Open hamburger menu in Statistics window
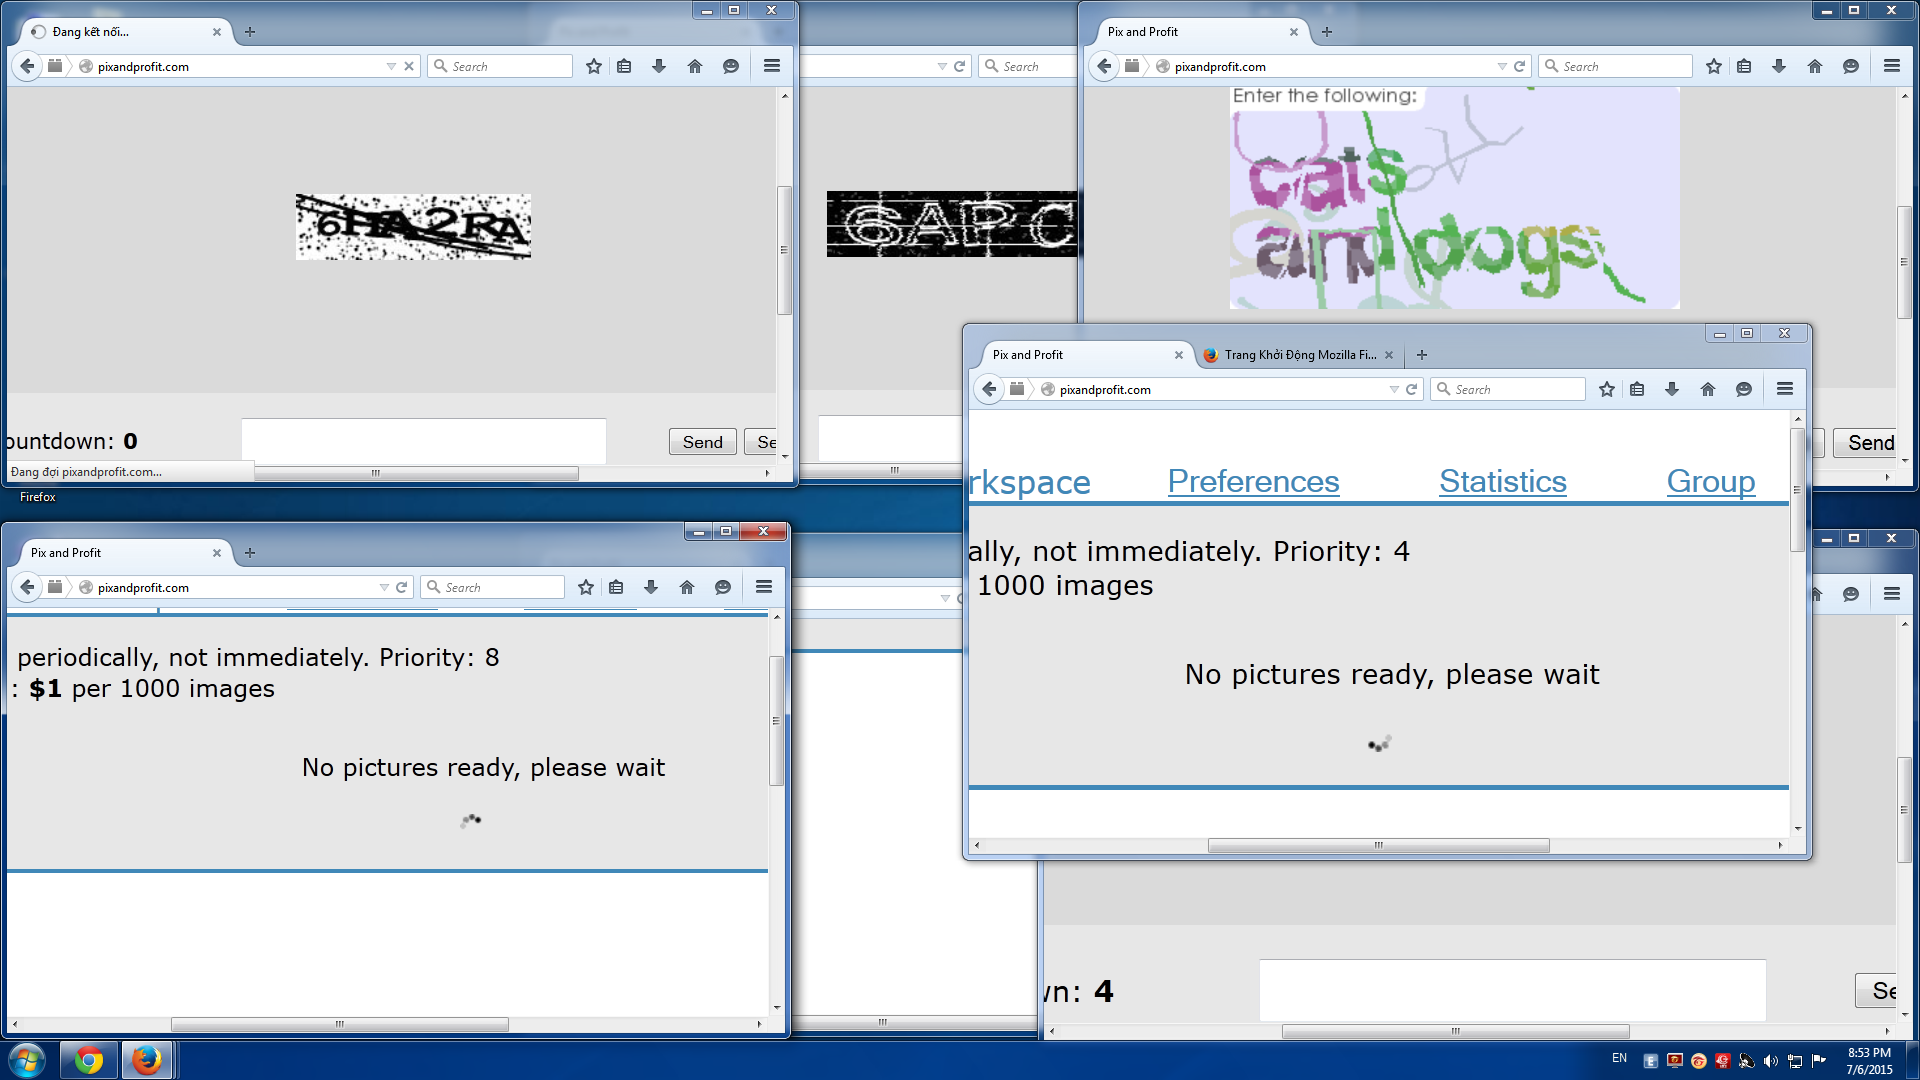This screenshot has height=1080, width=1920. 1785,389
